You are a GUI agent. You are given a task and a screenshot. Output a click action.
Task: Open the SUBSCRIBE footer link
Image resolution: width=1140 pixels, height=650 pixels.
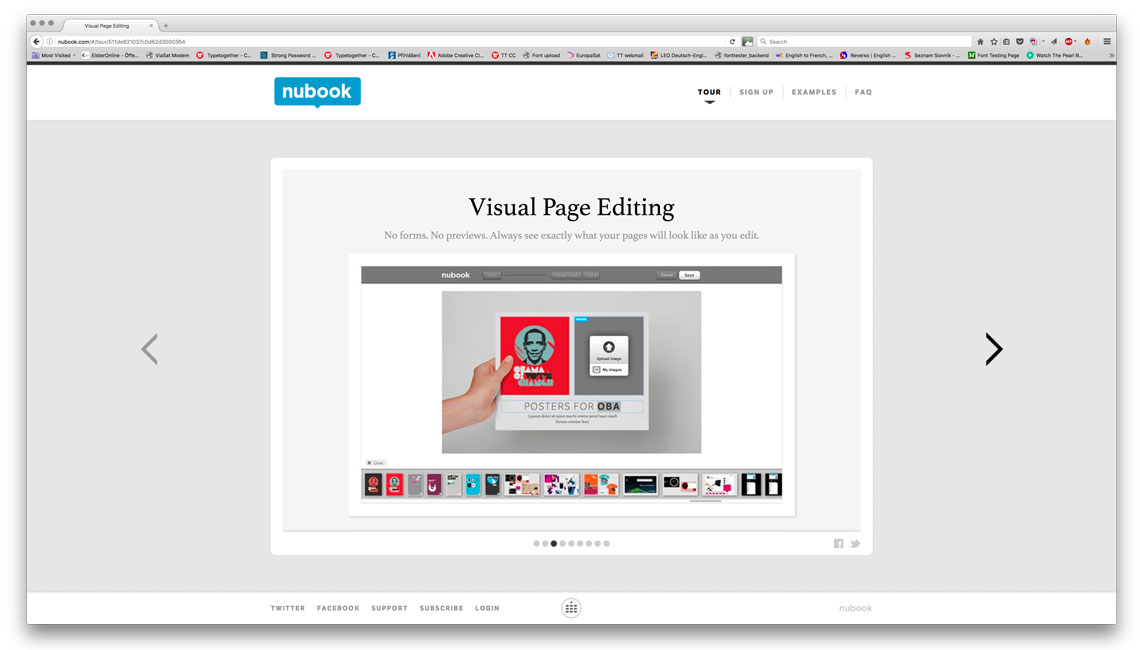point(441,608)
